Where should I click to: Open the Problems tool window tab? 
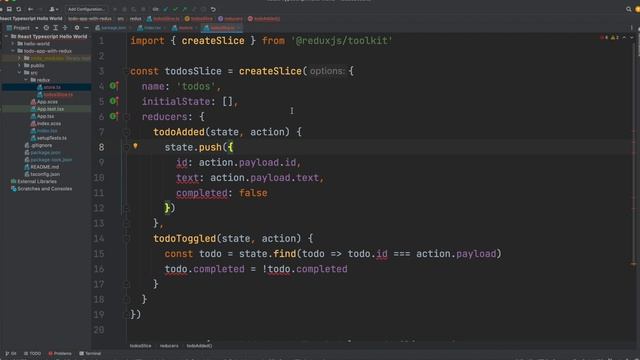(x=60, y=353)
